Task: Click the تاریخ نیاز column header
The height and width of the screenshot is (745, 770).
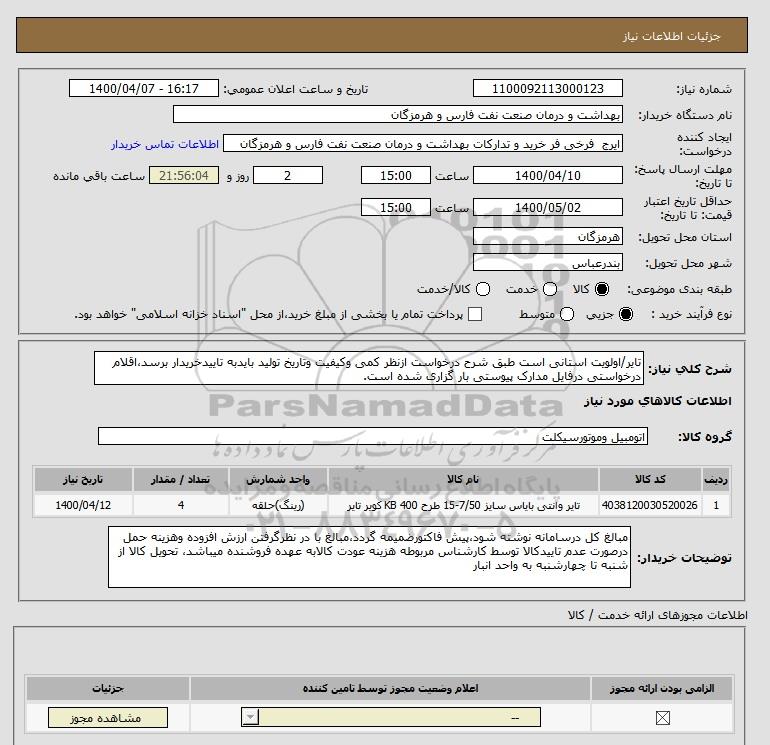Action: tap(83, 479)
